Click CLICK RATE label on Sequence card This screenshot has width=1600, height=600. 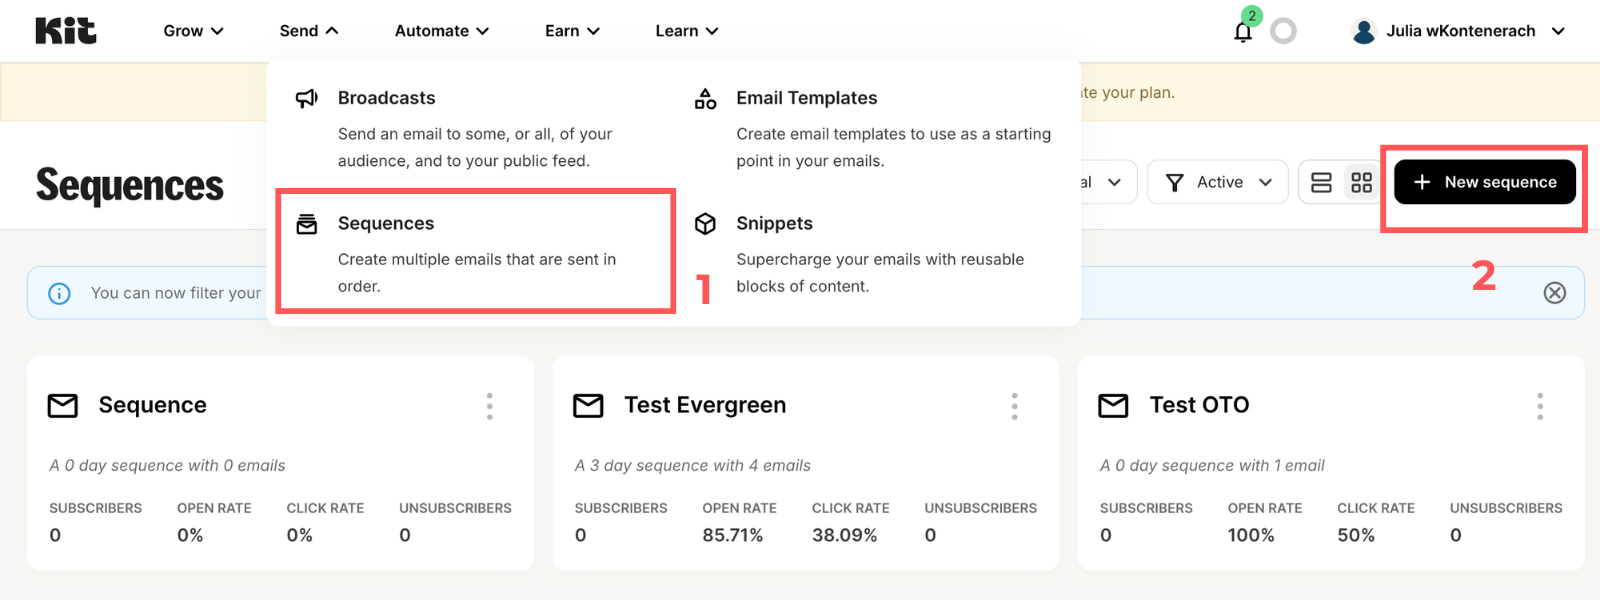coord(325,508)
